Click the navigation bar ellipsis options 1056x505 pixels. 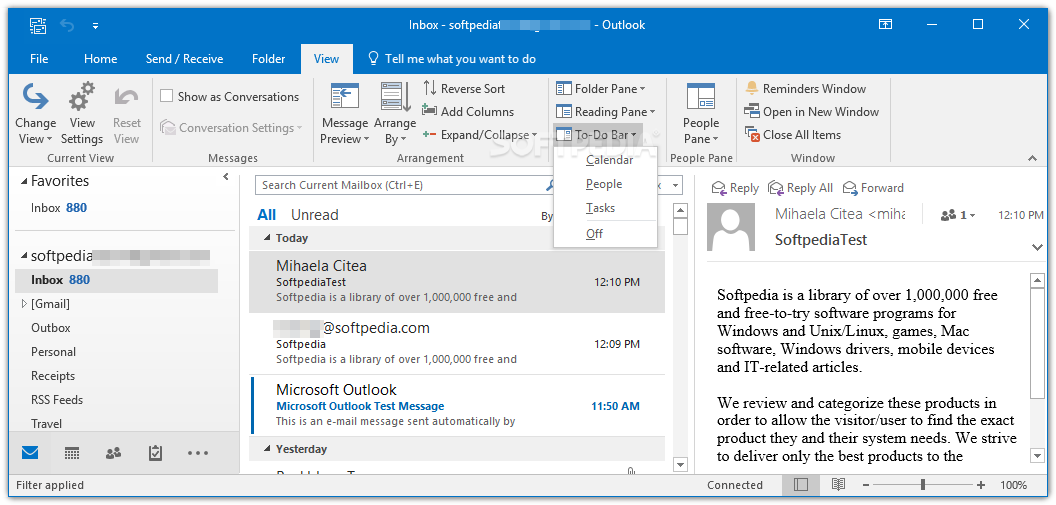click(198, 453)
